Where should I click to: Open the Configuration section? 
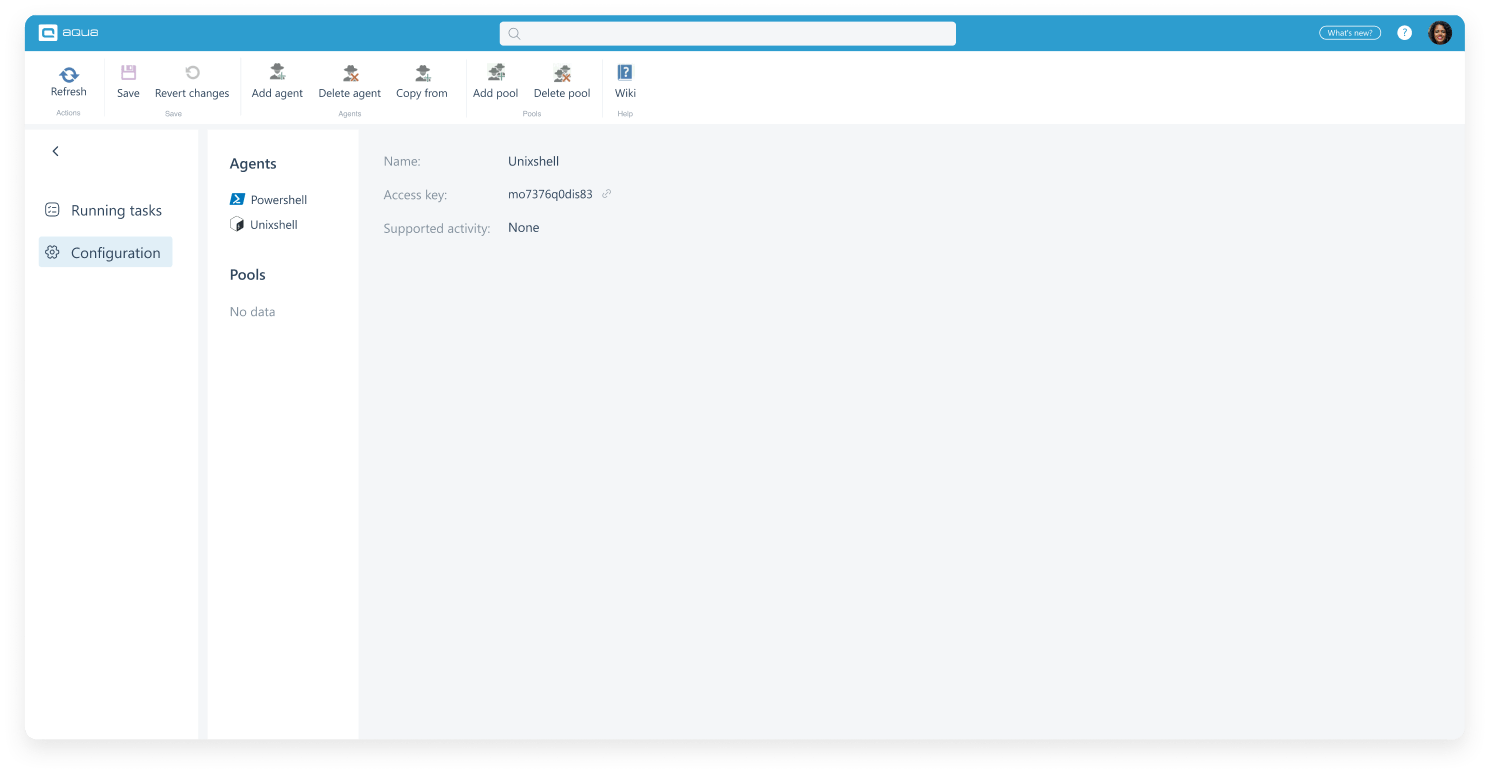click(x=115, y=252)
